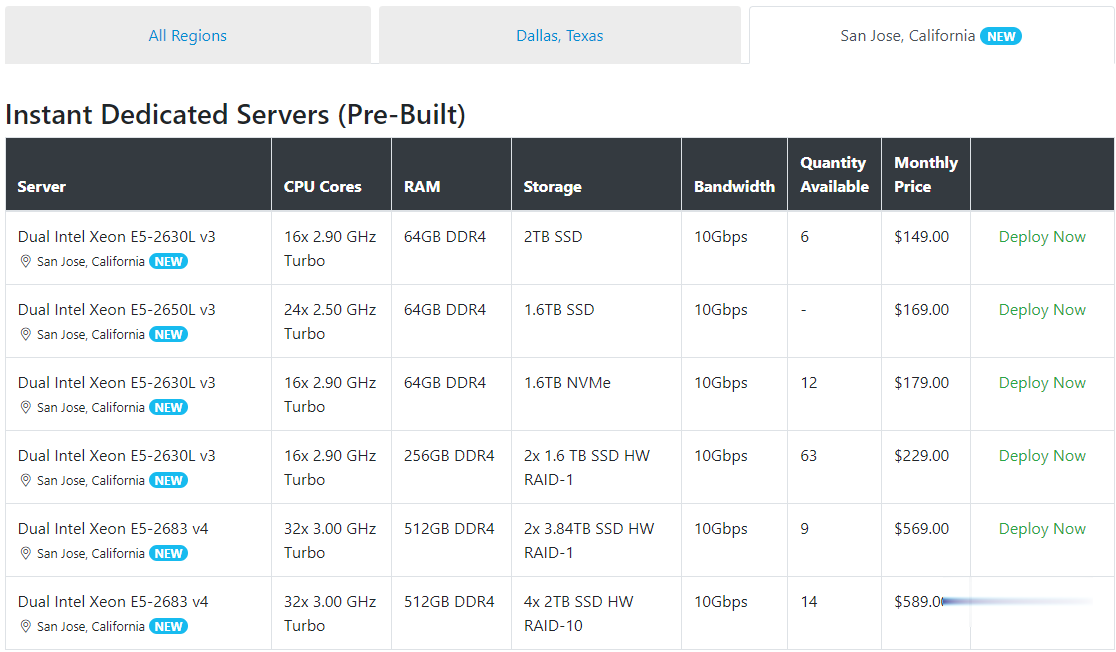
Task: Click Deploy Now for the $179.00 NVMe server
Action: pos(1042,383)
